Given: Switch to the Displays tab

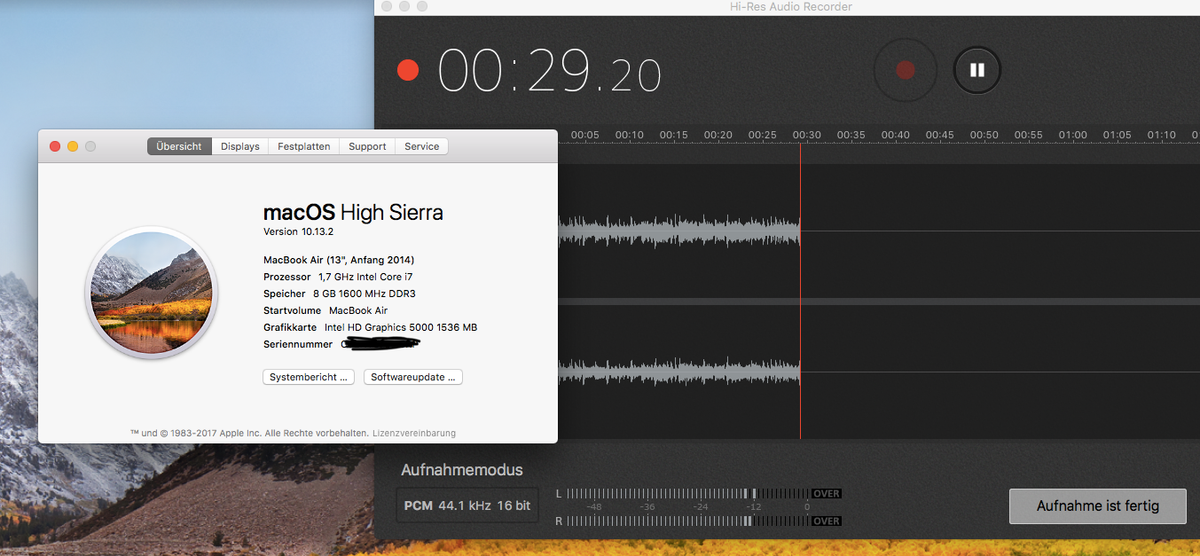Looking at the screenshot, I should (x=240, y=146).
